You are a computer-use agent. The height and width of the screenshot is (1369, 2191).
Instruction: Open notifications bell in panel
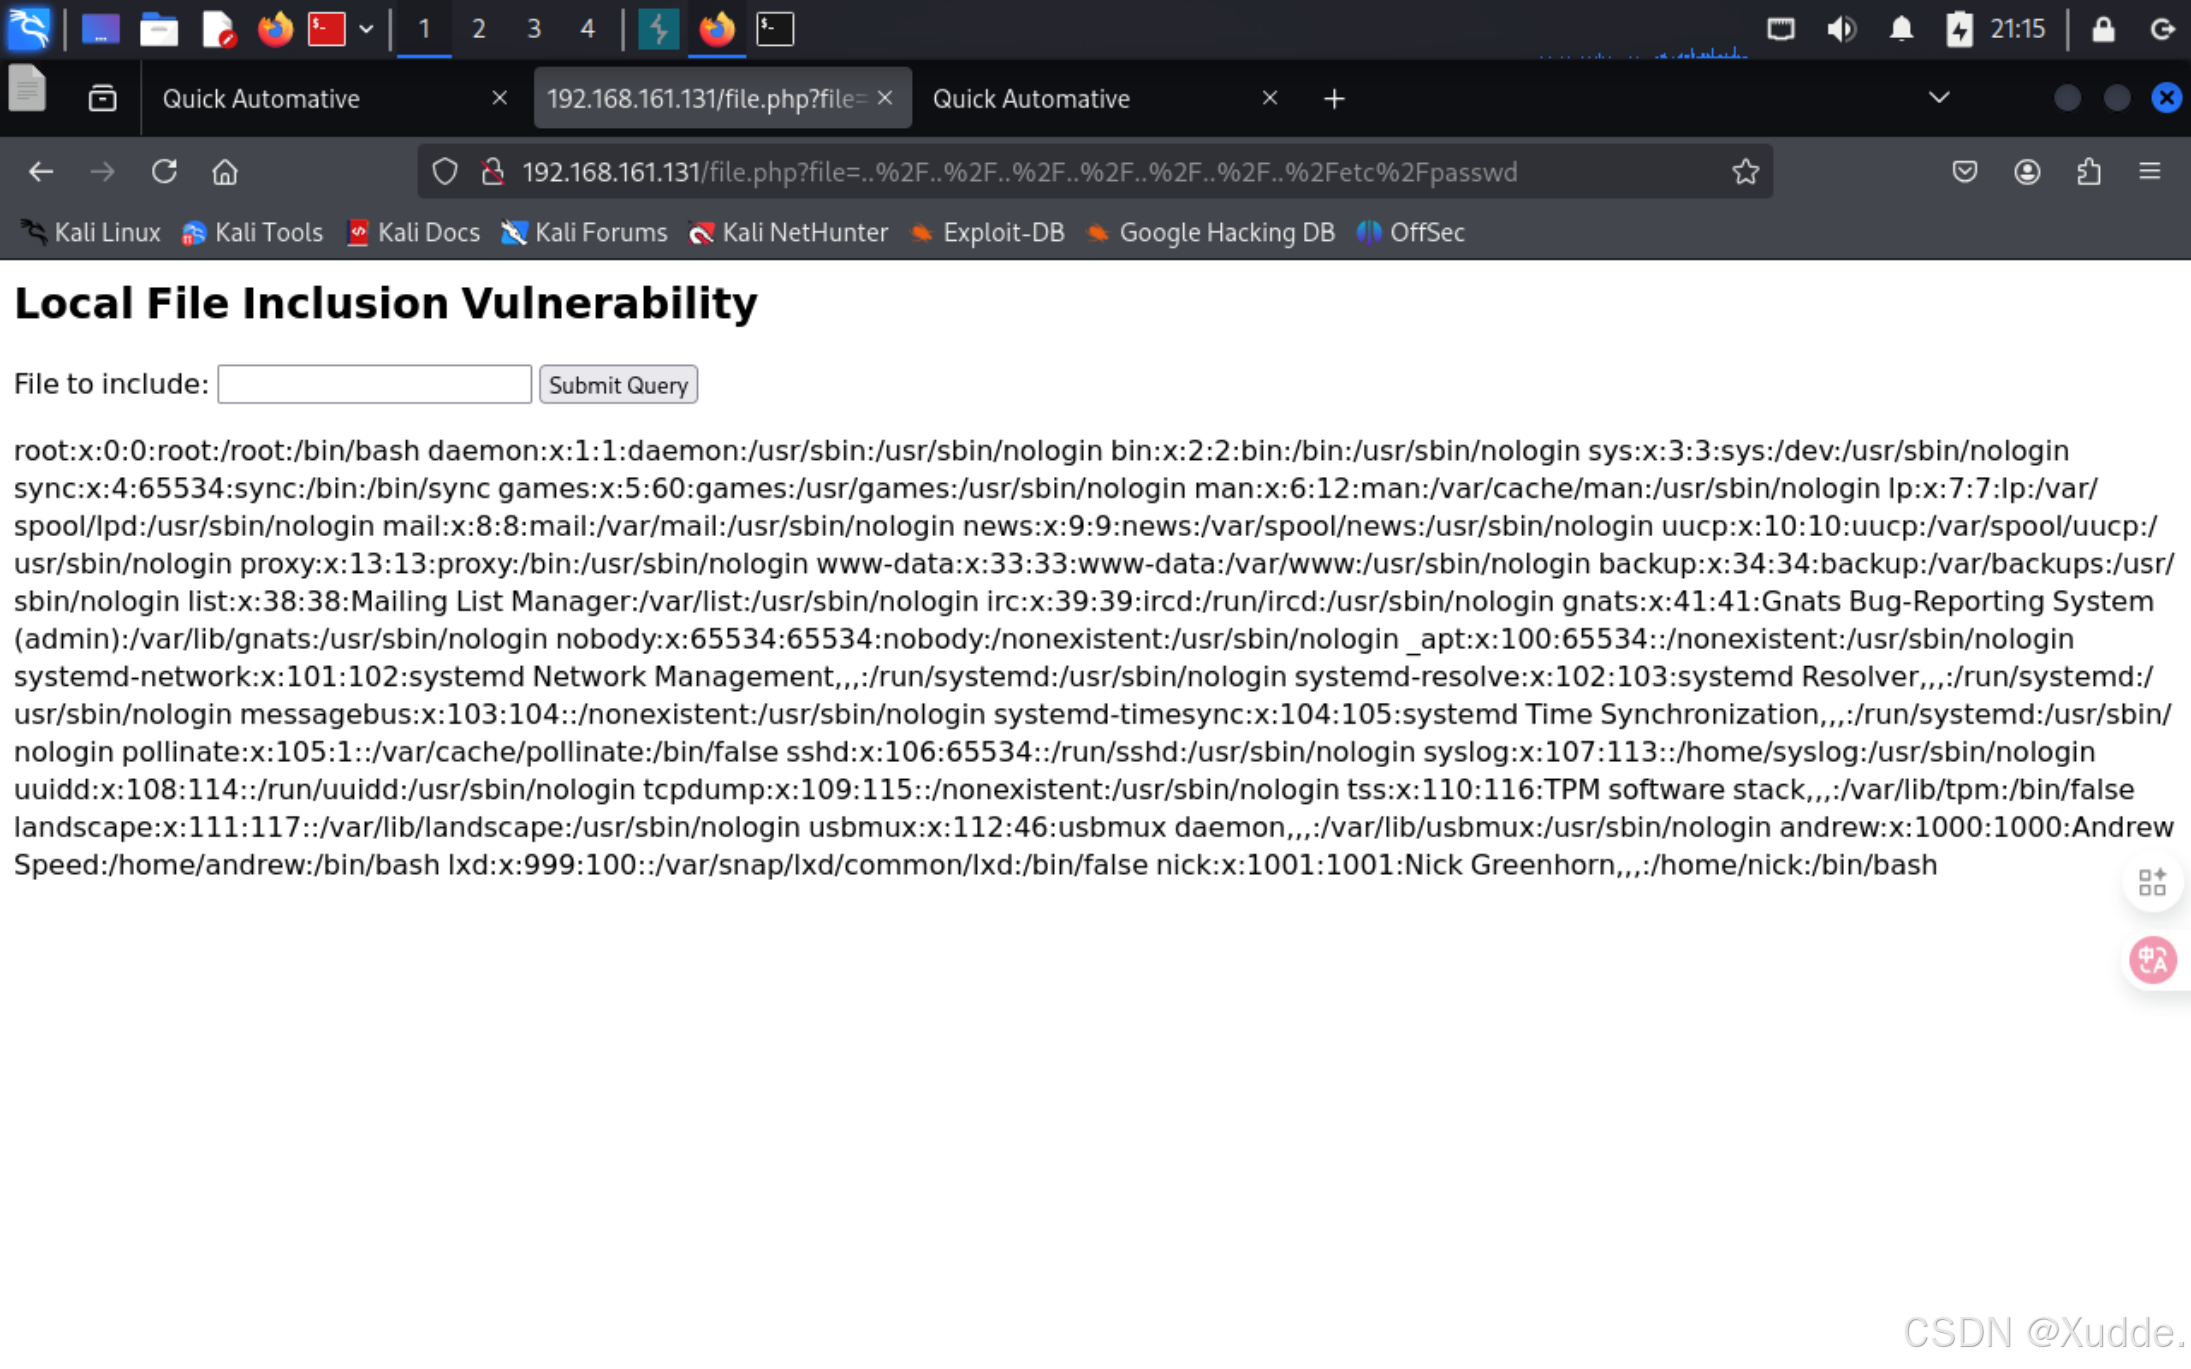[x=1901, y=29]
